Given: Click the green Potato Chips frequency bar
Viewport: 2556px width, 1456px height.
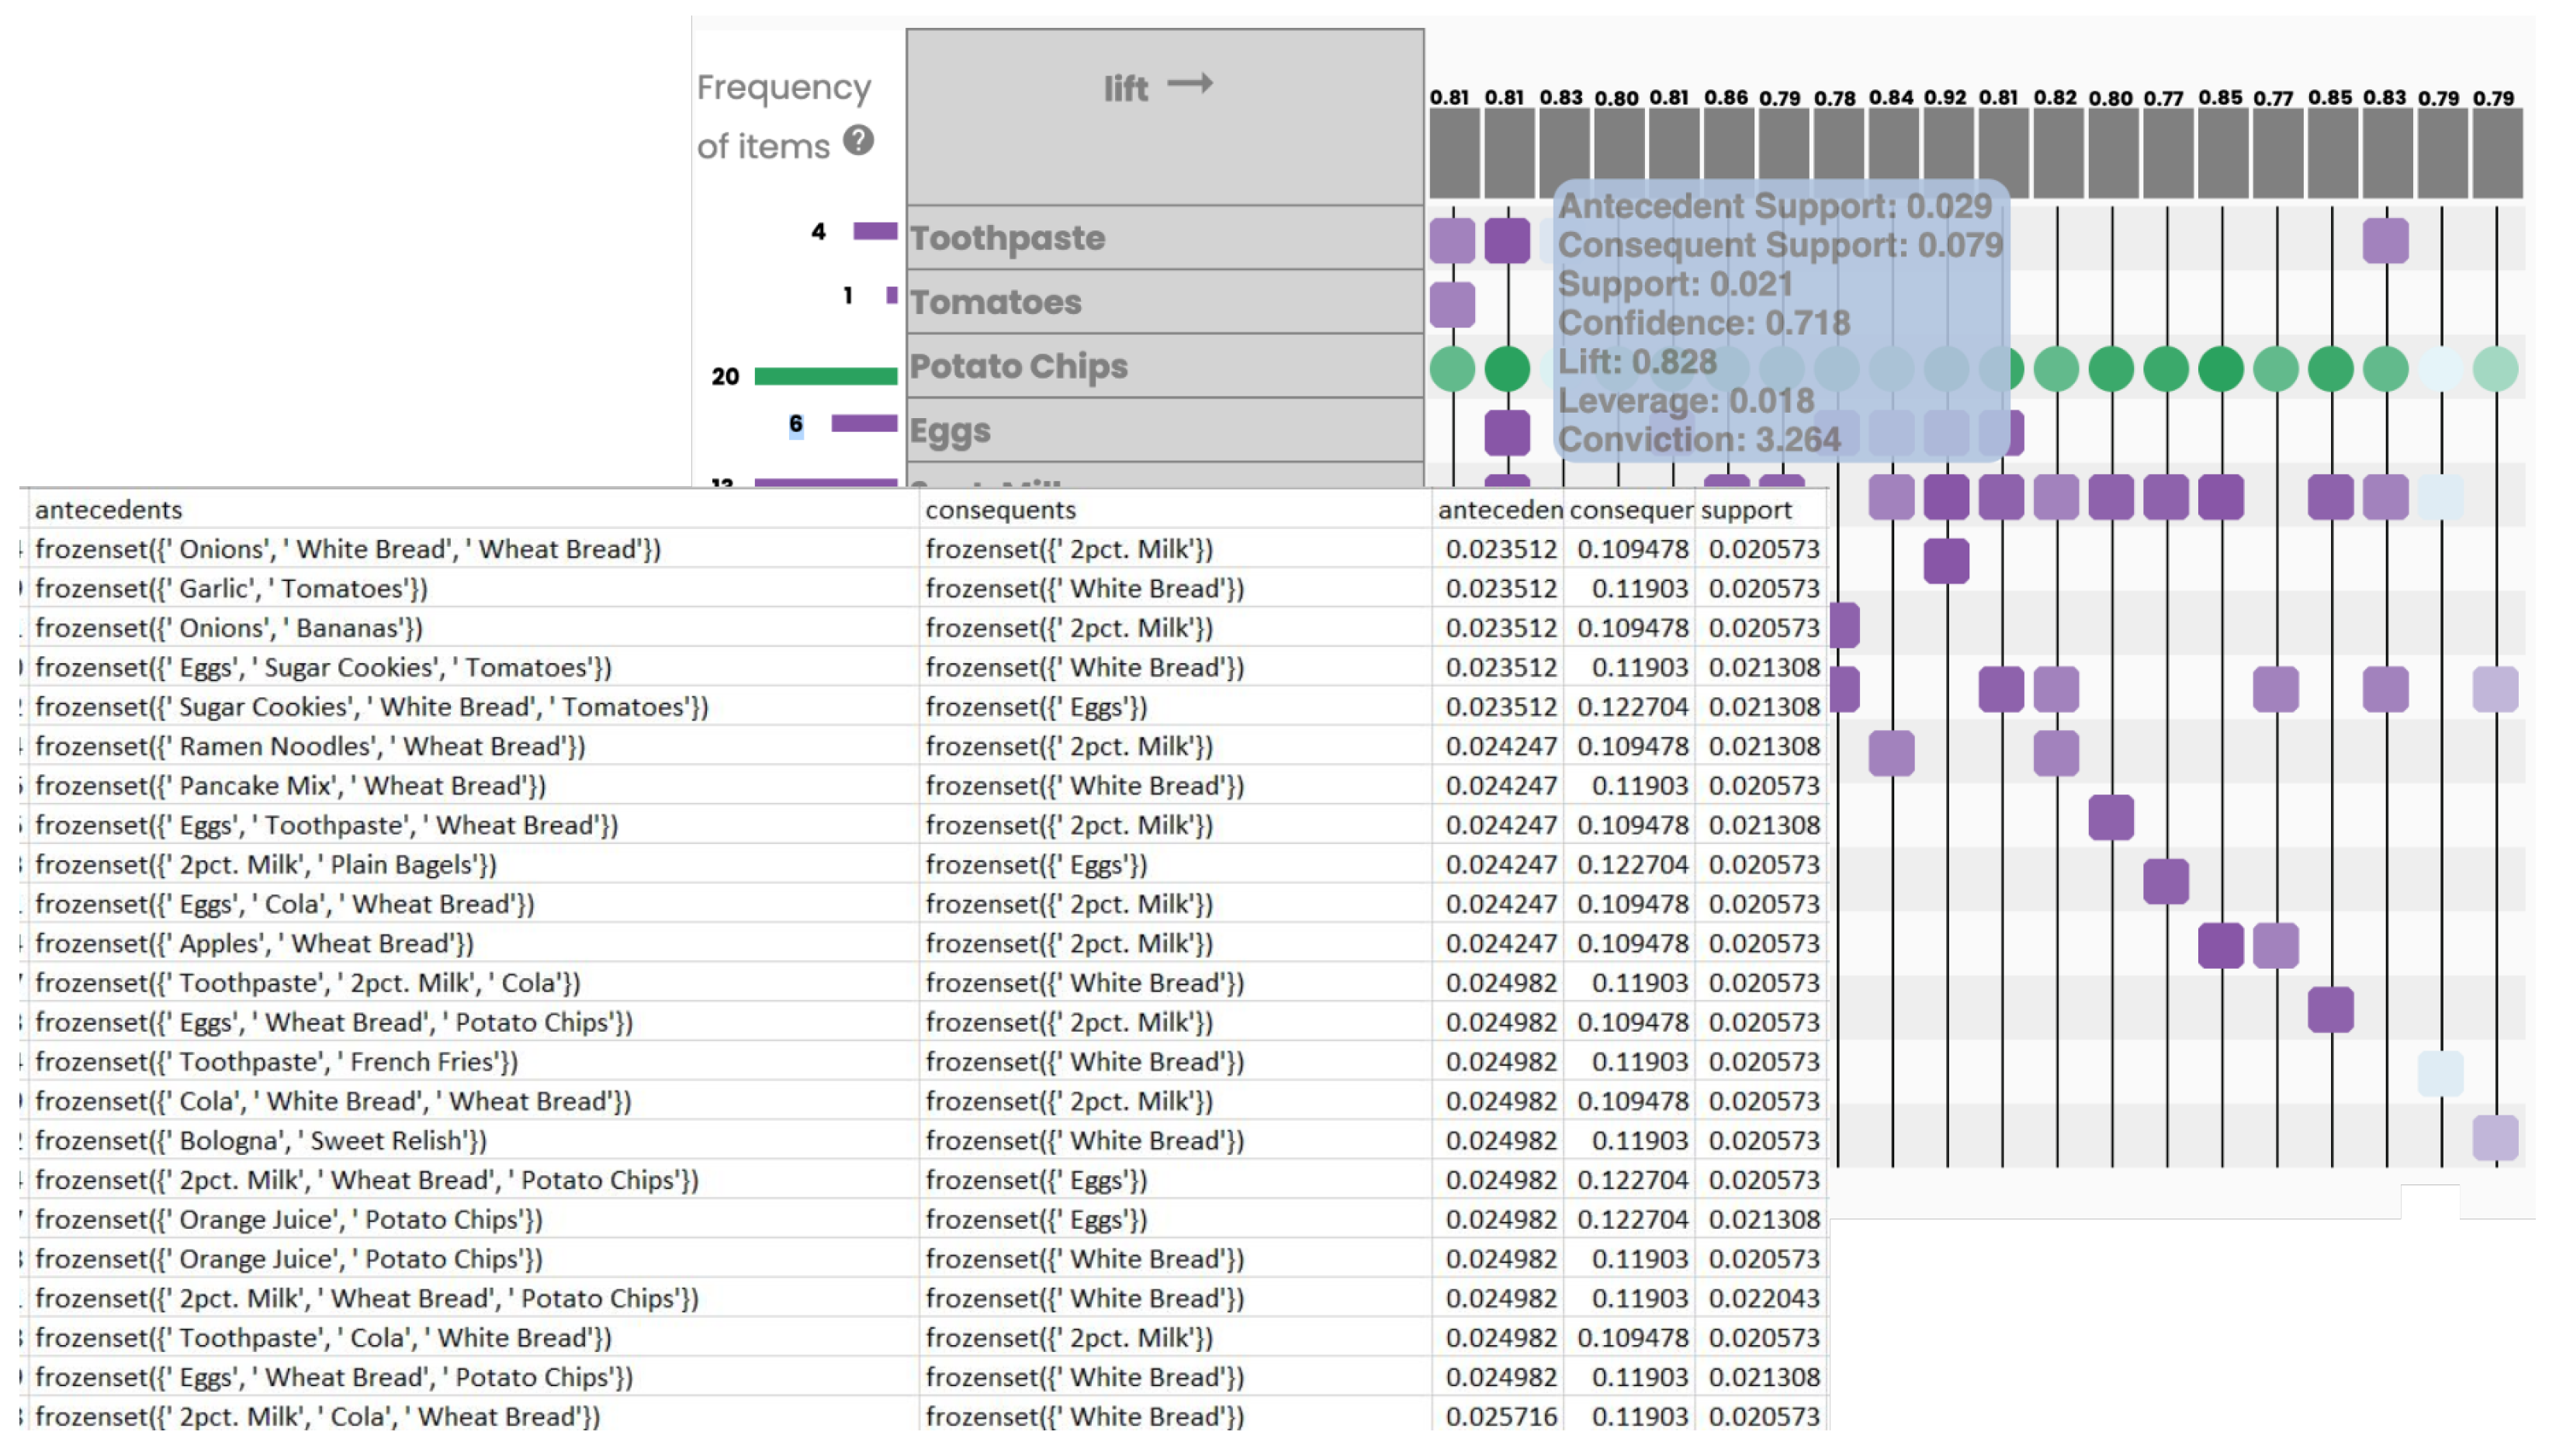Looking at the screenshot, I should click(825, 376).
